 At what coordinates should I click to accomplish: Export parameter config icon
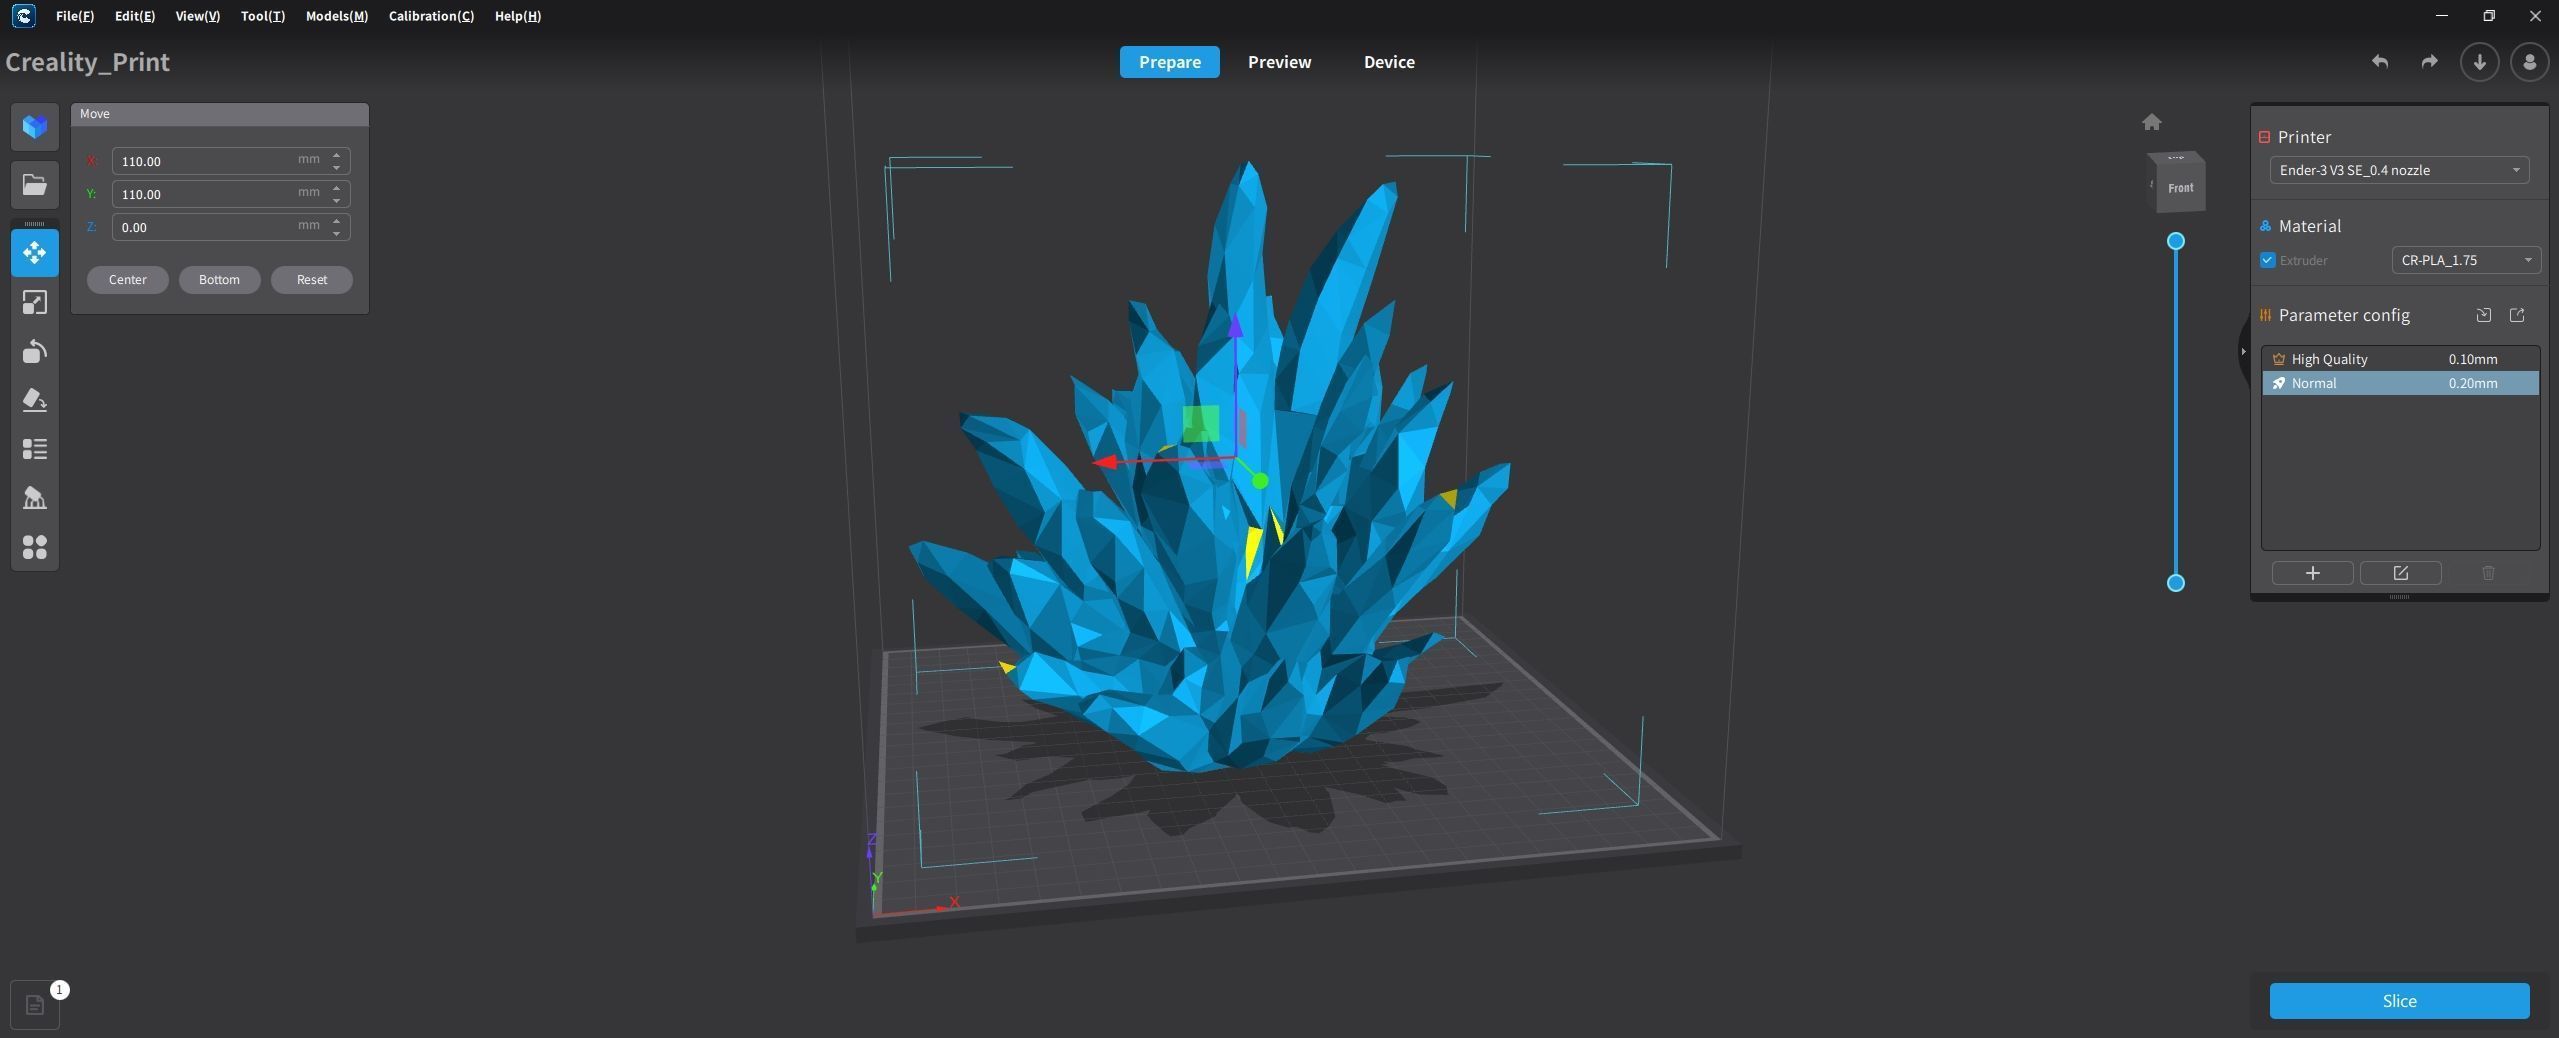pyautogui.click(x=2517, y=315)
